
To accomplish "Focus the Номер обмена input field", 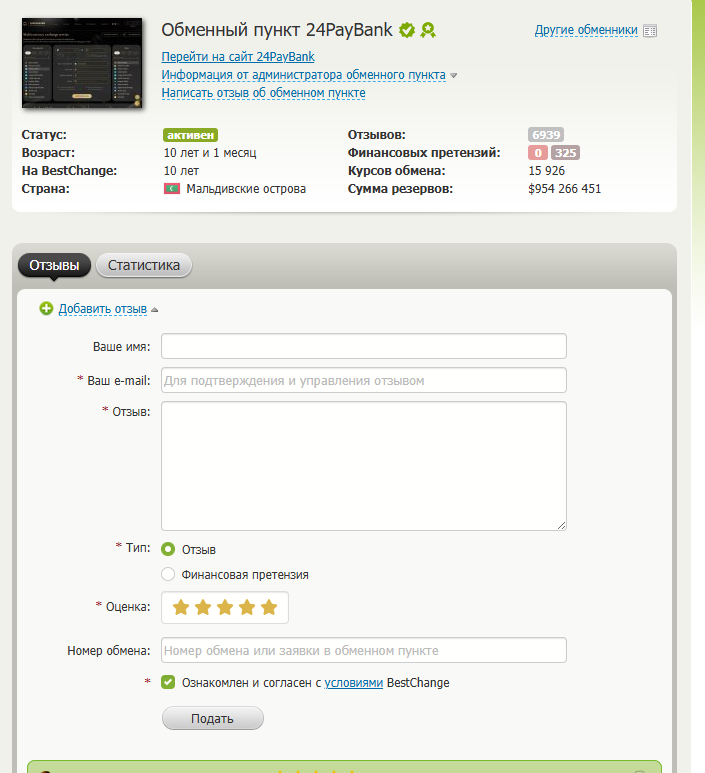I will pyautogui.click(x=364, y=650).
